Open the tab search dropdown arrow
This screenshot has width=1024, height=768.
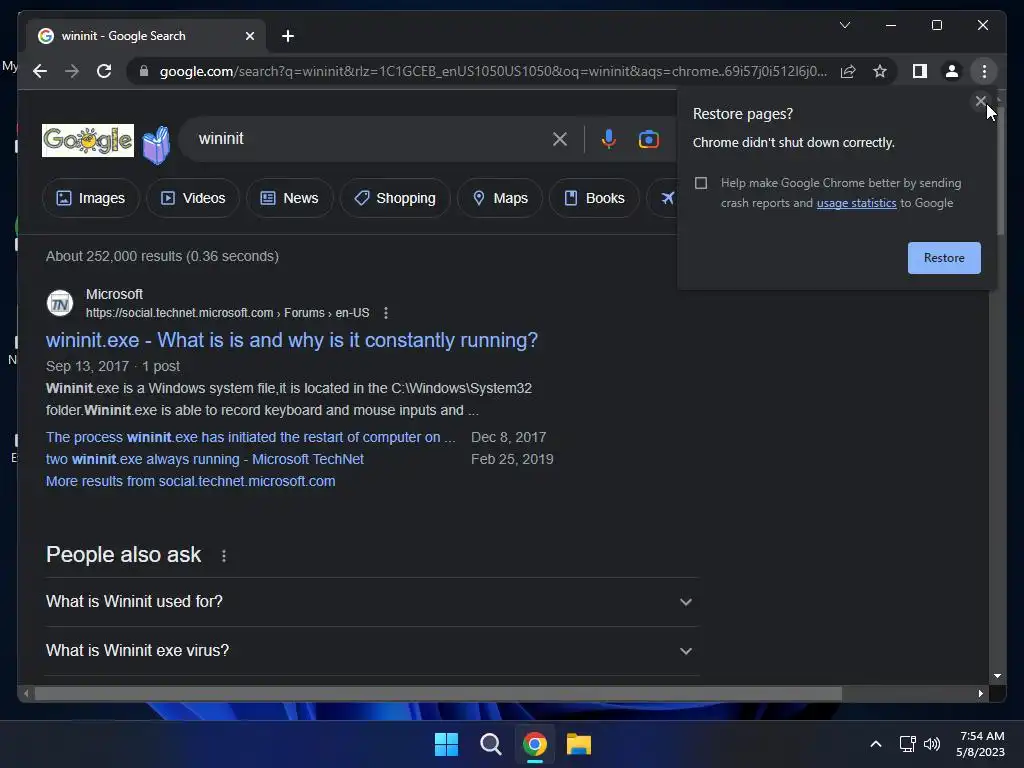pos(844,25)
